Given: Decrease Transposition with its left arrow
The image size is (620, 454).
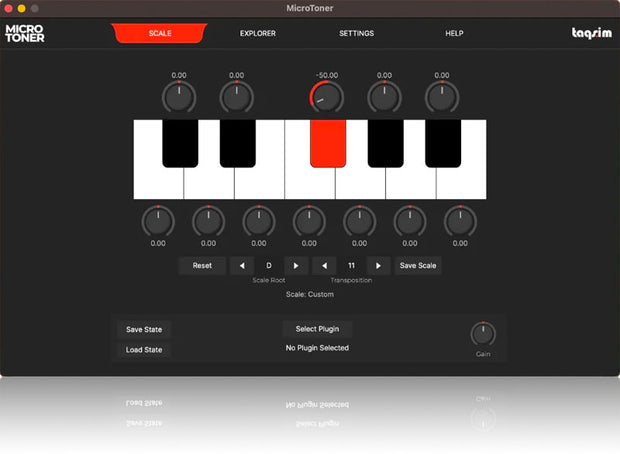Looking at the screenshot, I should pyautogui.click(x=324, y=265).
